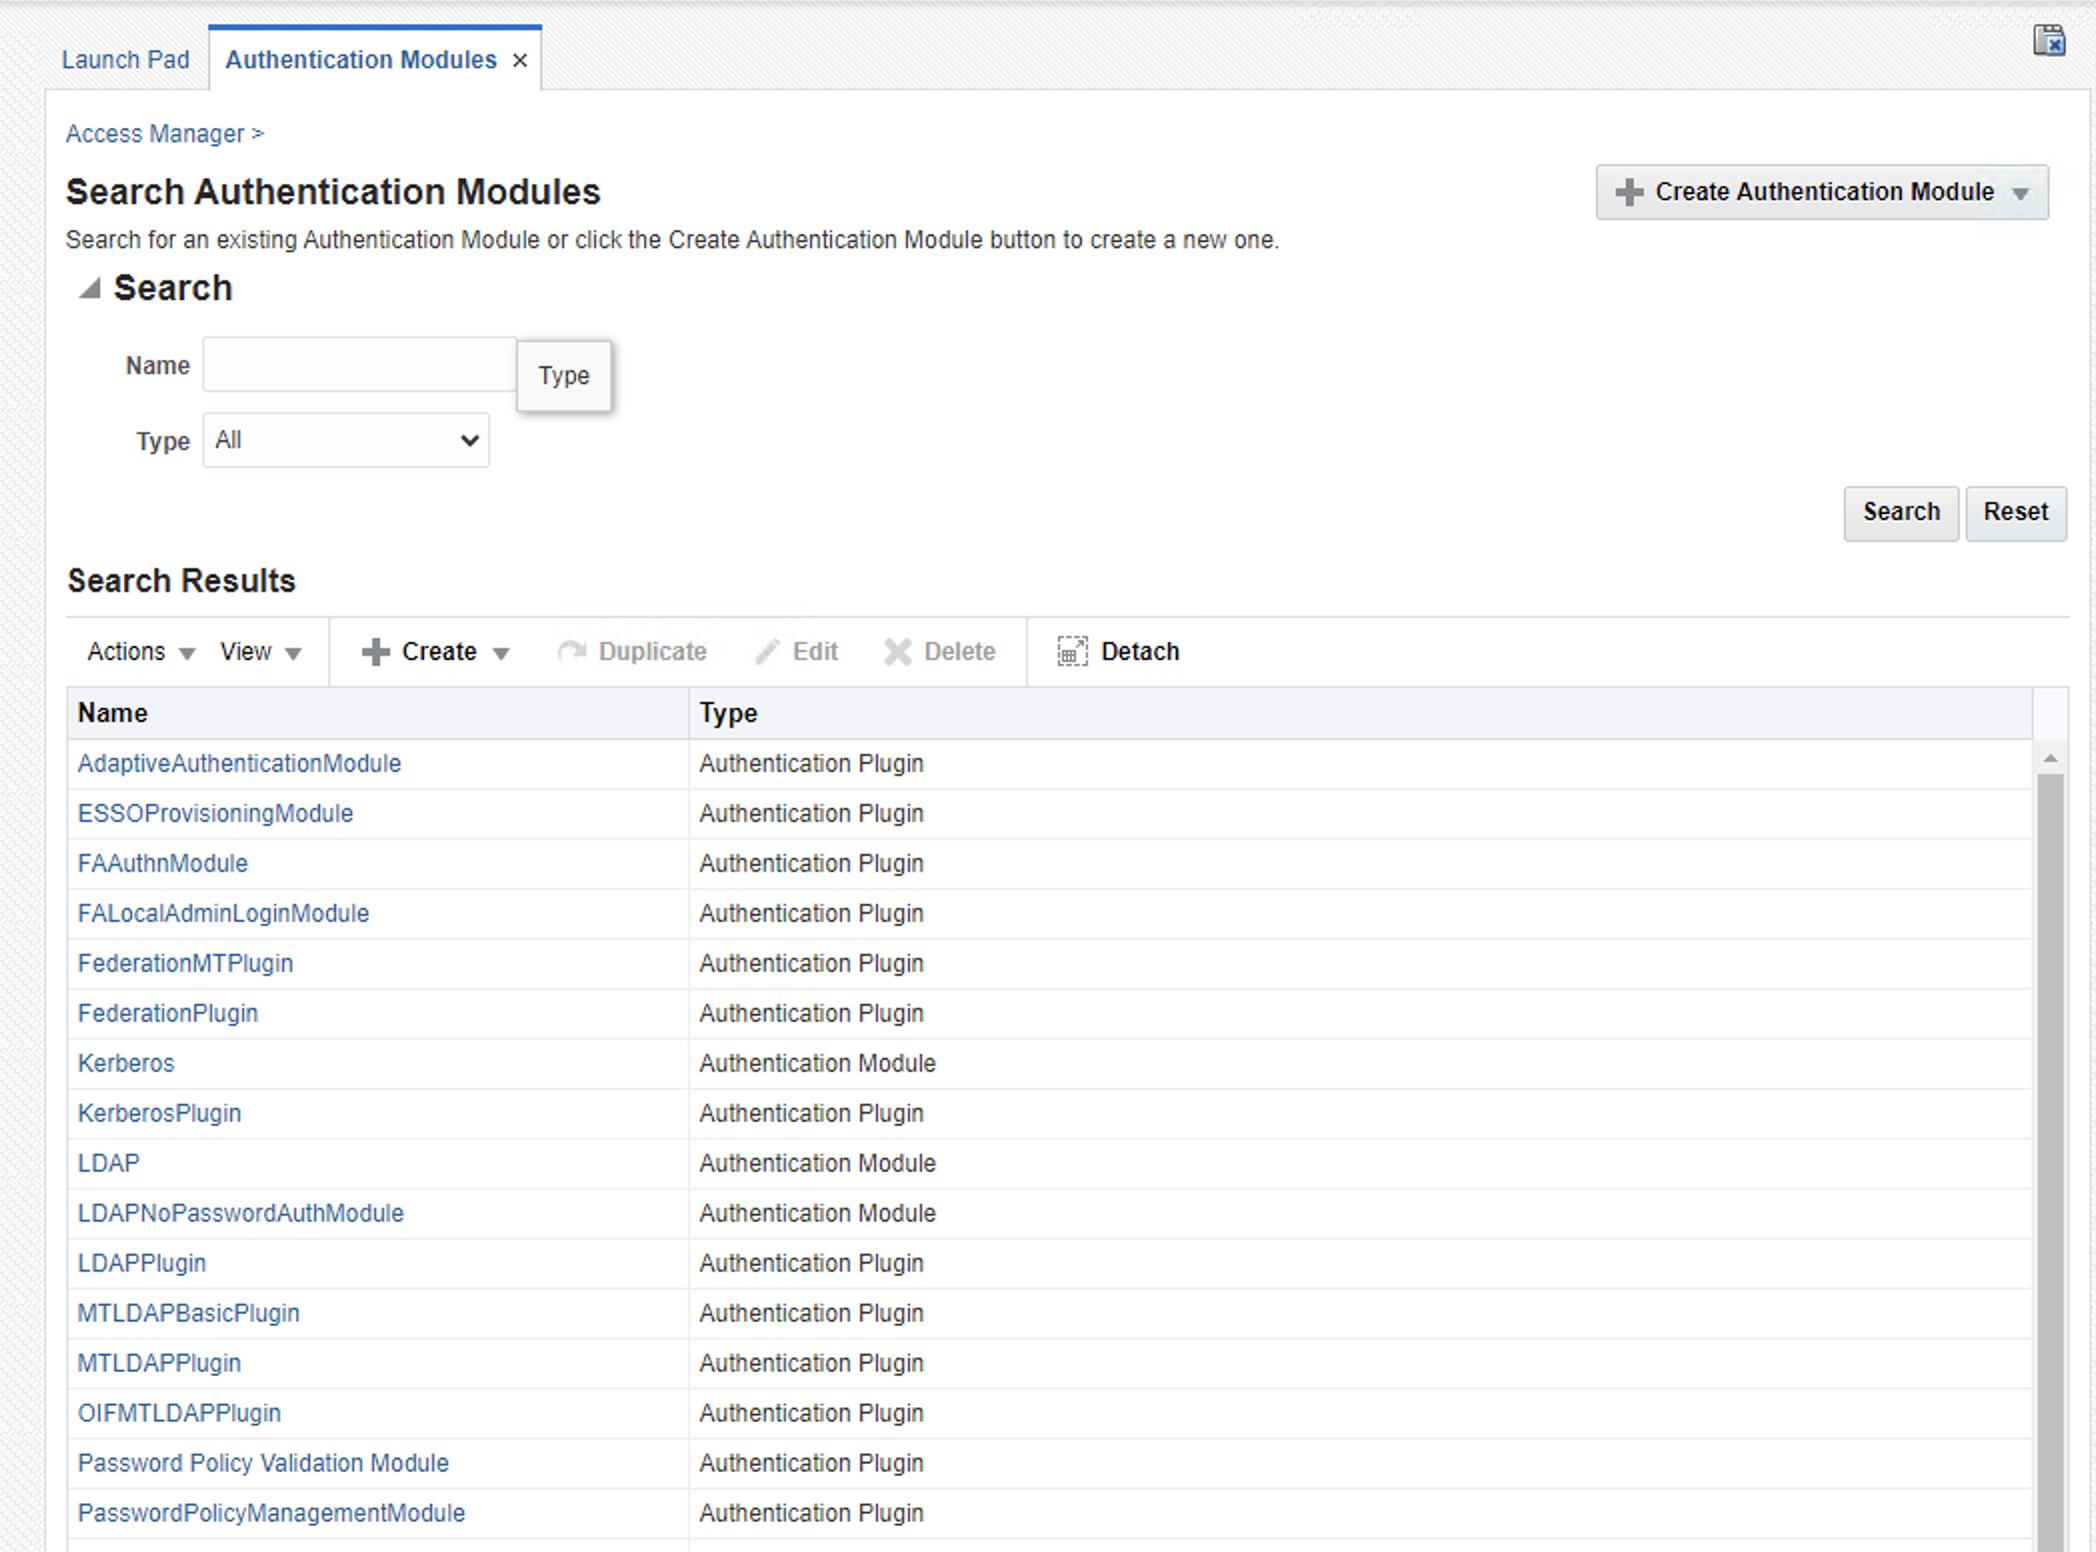Screen dimensions: 2096x1552
Task: Expand Create Authentication Module dropdown arrow
Action: [x=2020, y=193]
